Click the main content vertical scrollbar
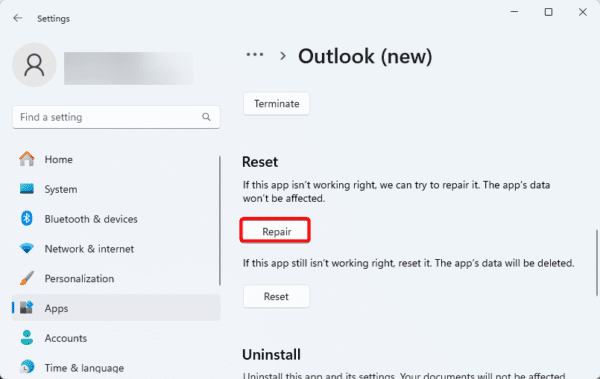The width and height of the screenshot is (600, 379). point(597,263)
